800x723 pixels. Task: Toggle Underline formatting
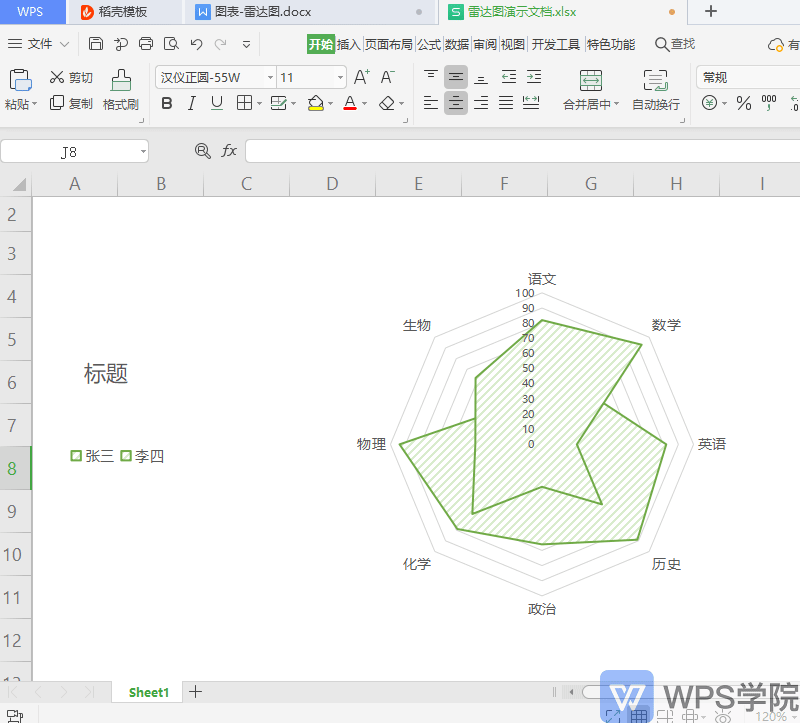(217, 103)
